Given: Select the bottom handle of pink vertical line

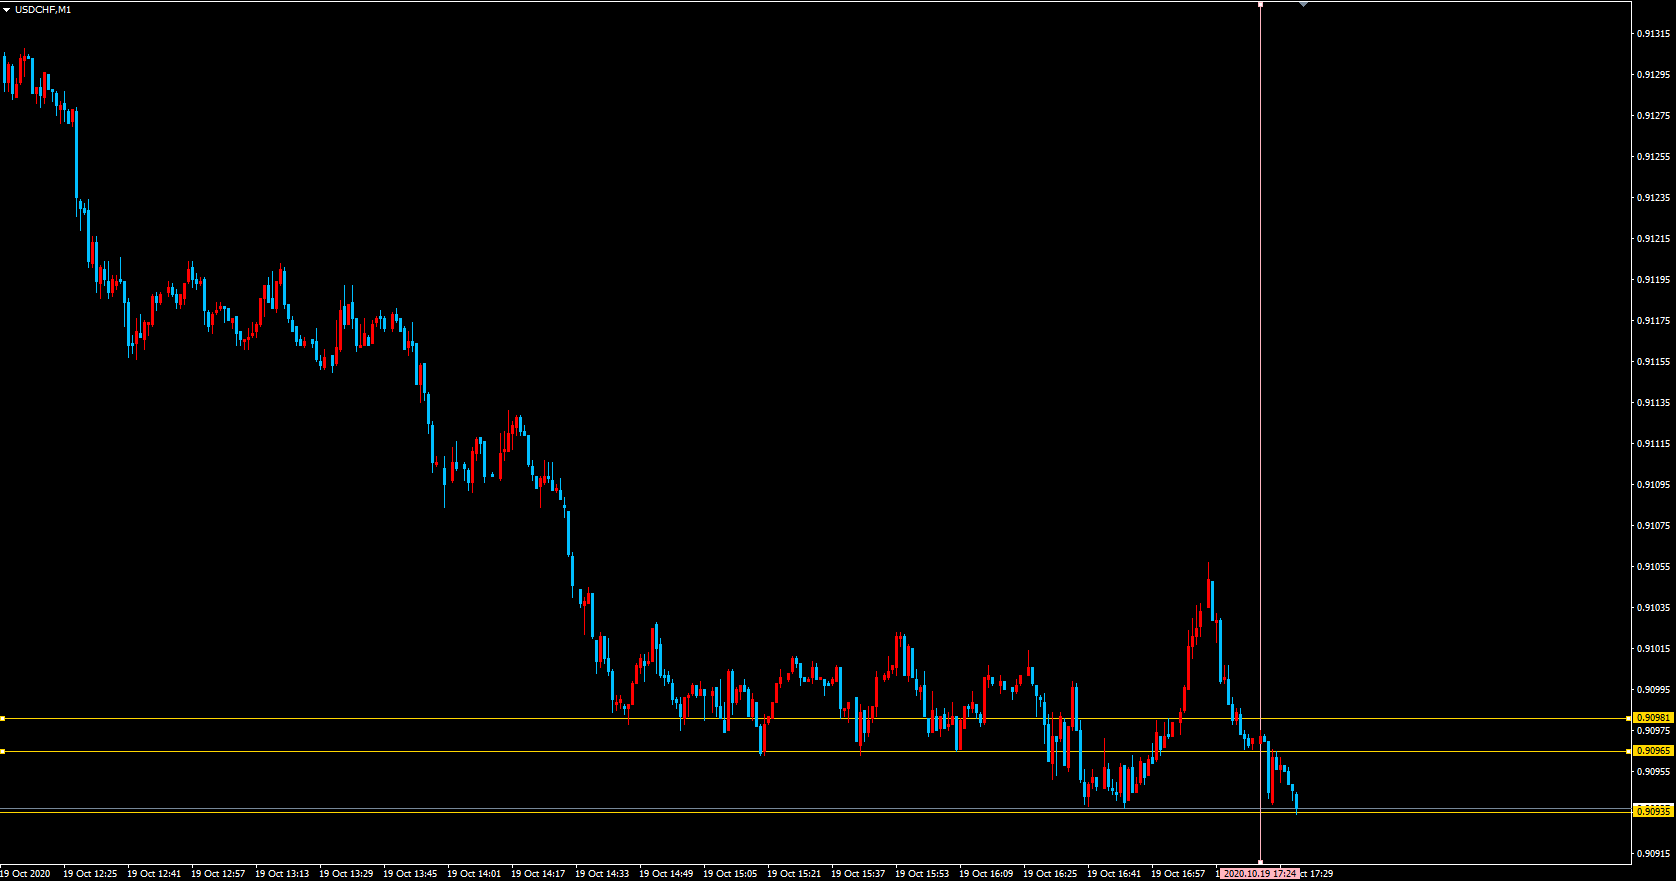Looking at the screenshot, I should coord(1260,861).
